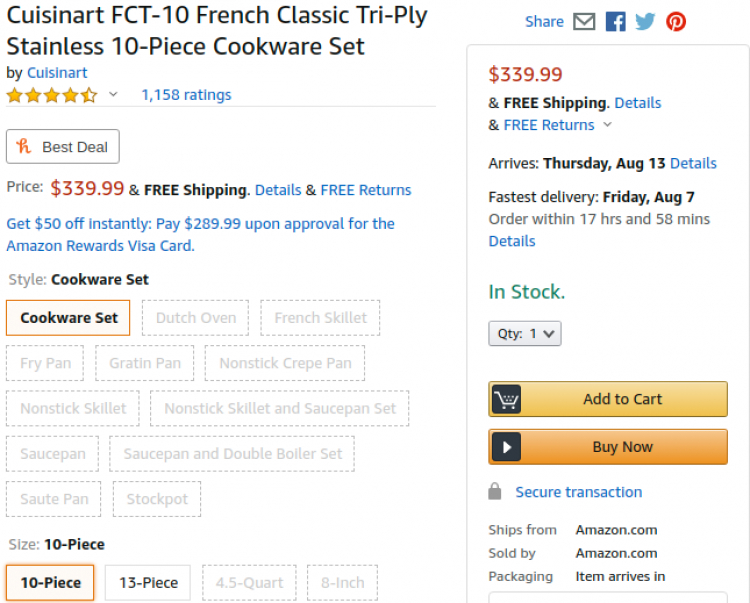Share product on Facebook icon
Screen dimensions: 750x603
(616, 22)
